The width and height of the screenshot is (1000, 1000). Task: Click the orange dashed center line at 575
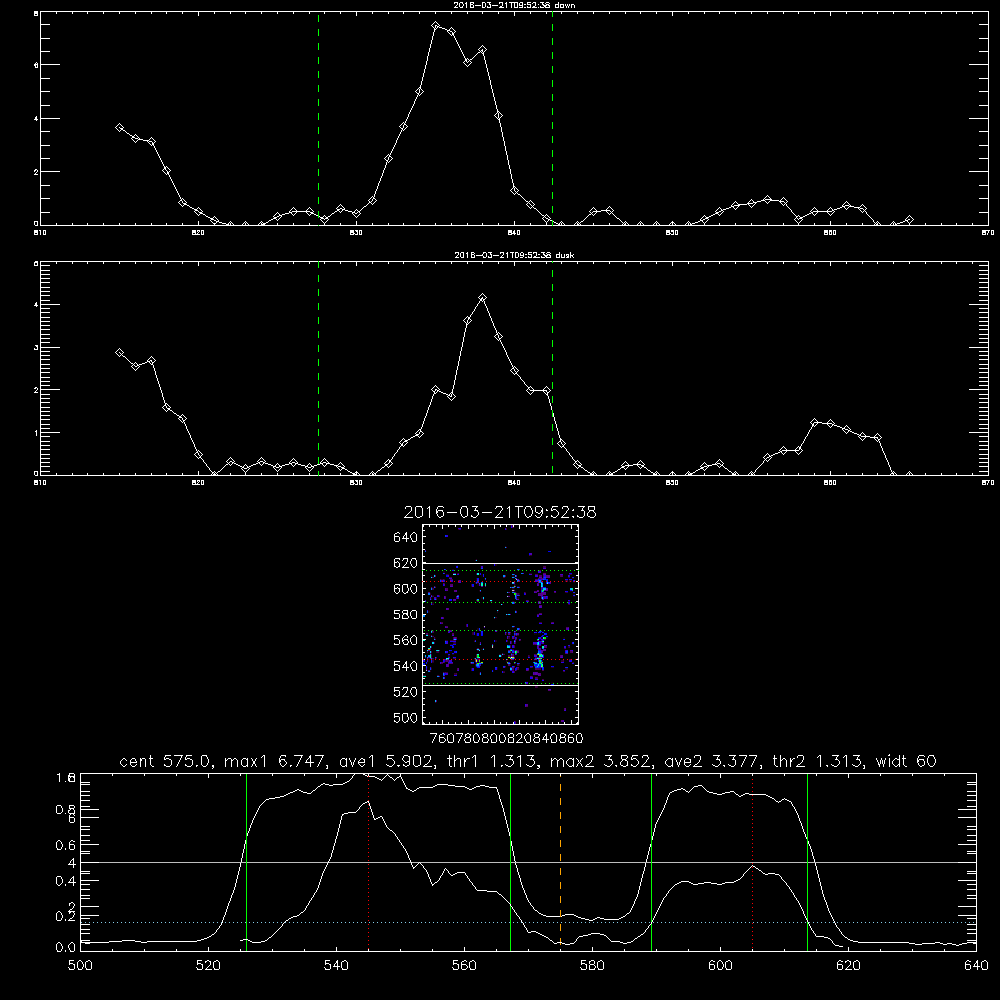coord(561,861)
